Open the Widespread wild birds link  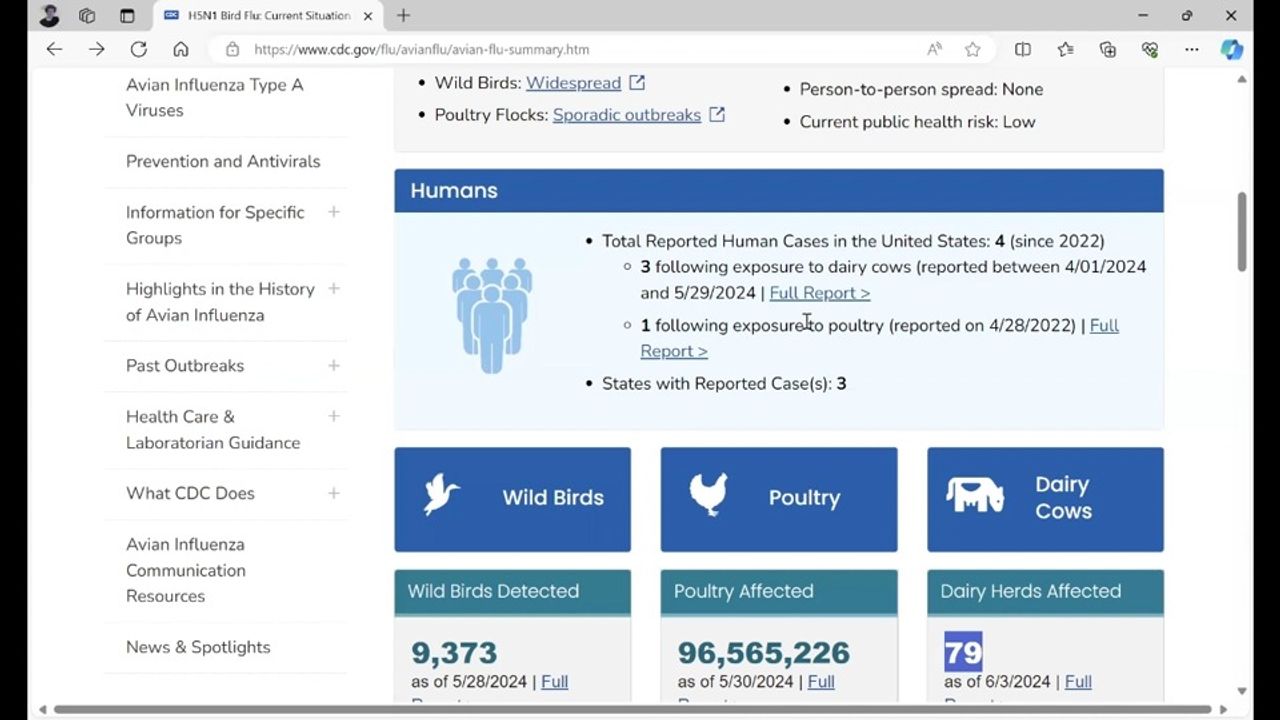tap(573, 83)
